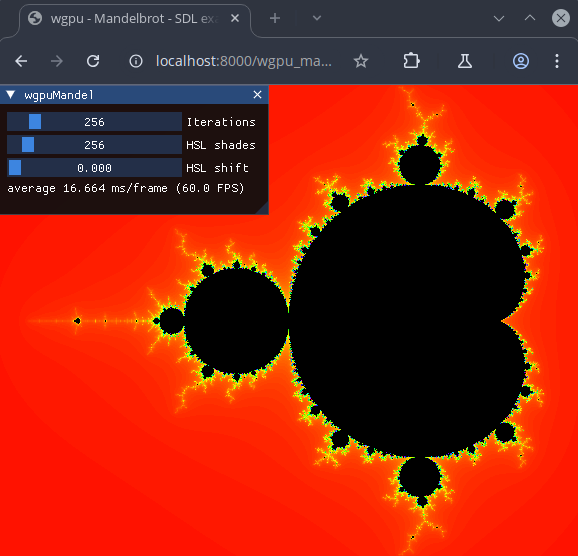The width and height of the screenshot is (578, 556).
Task: Bookmark this page with the star
Action: click(x=361, y=61)
